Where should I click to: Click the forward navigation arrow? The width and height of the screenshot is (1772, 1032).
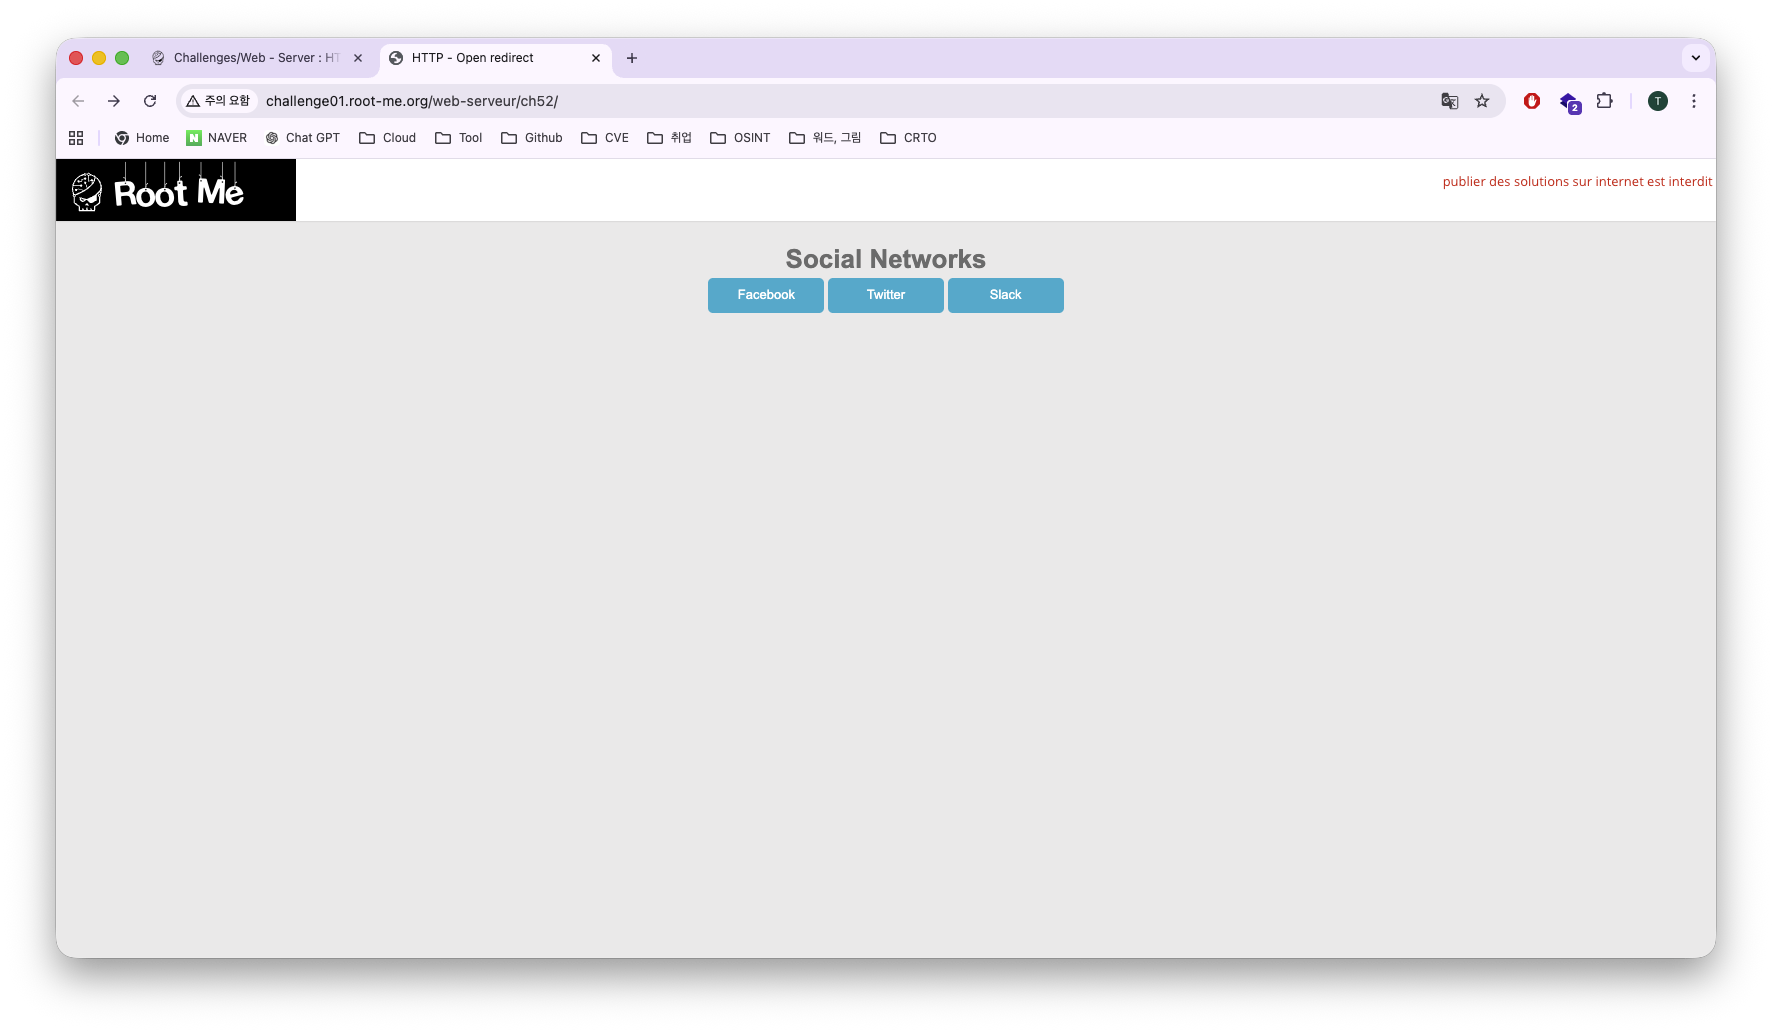tap(114, 101)
